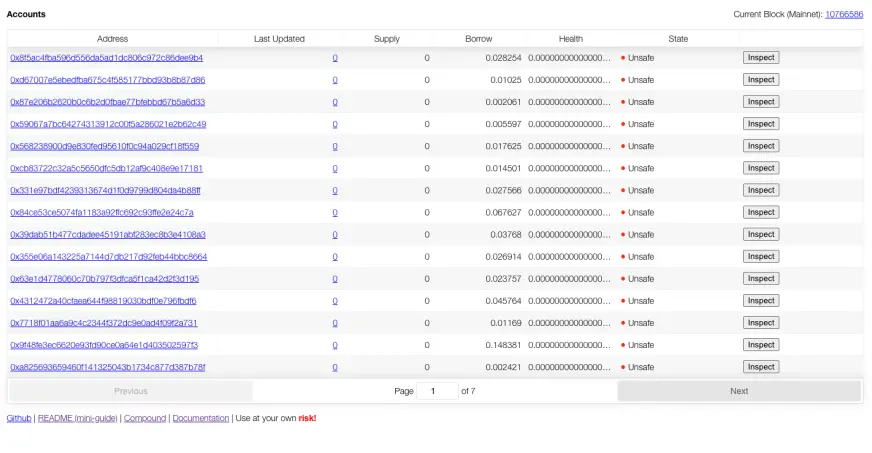872x453 pixels.
Task: Open the Github footer link
Action: pos(19,418)
